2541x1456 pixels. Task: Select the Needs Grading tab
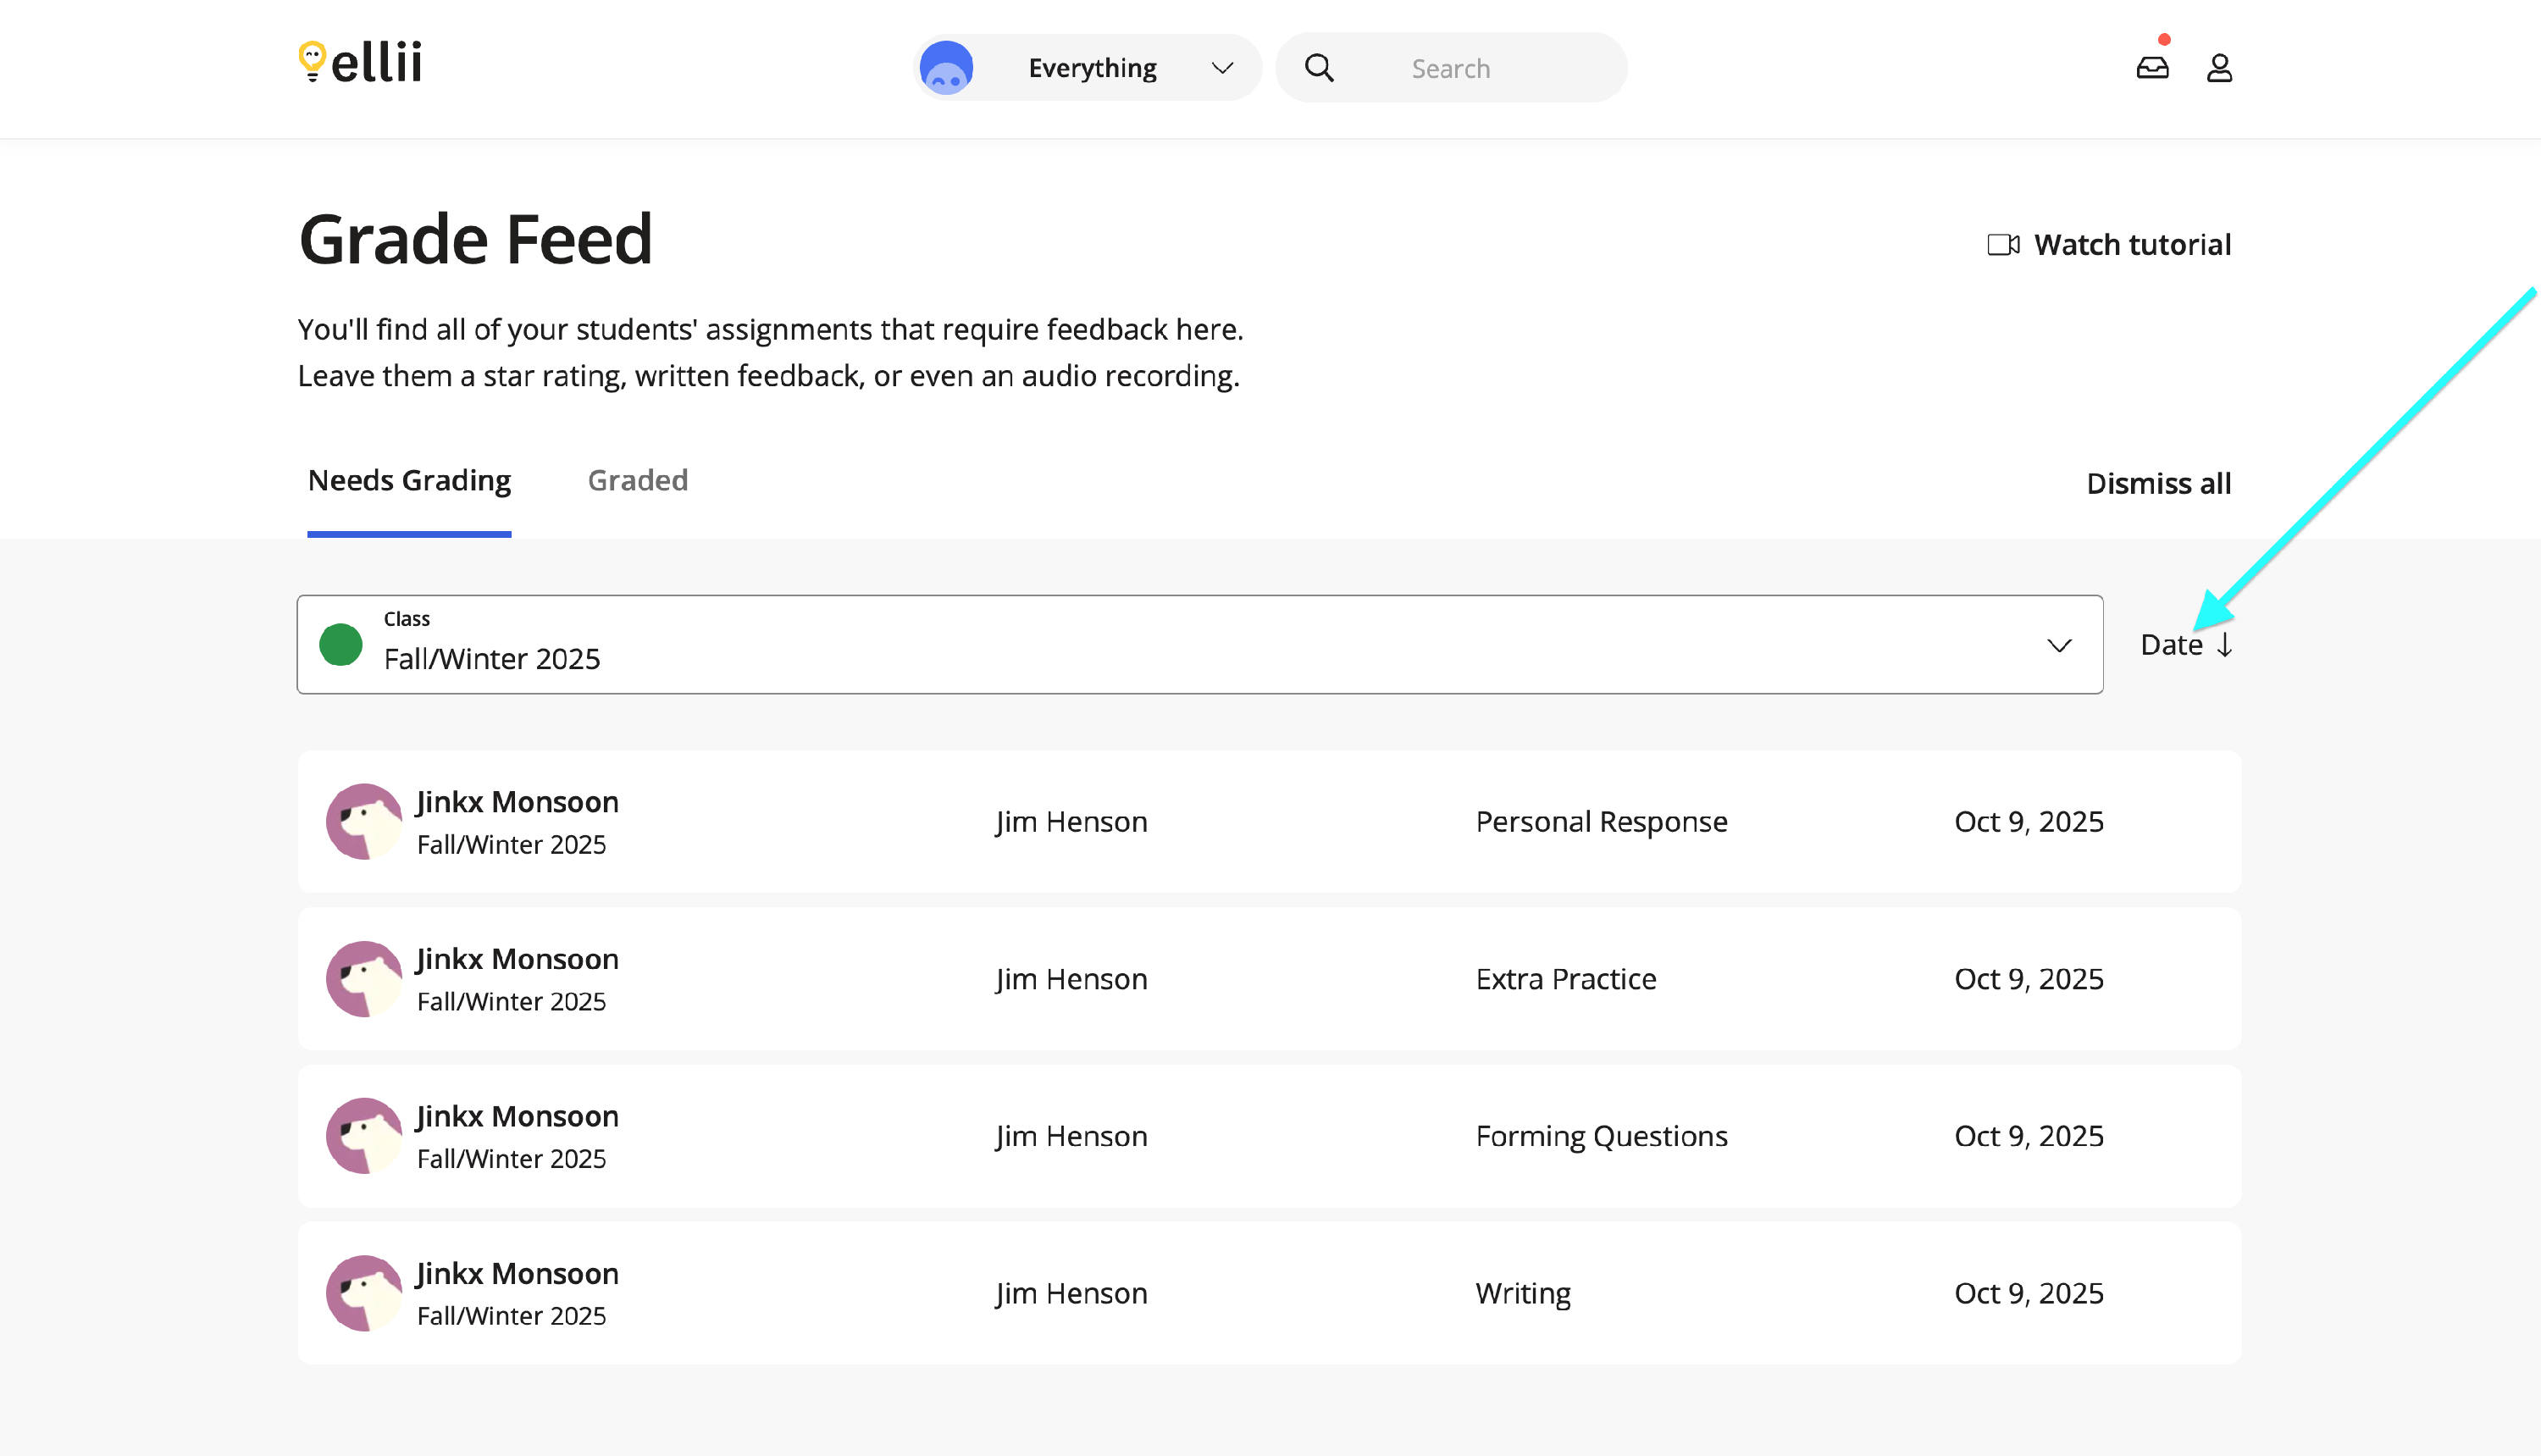[x=409, y=481]
